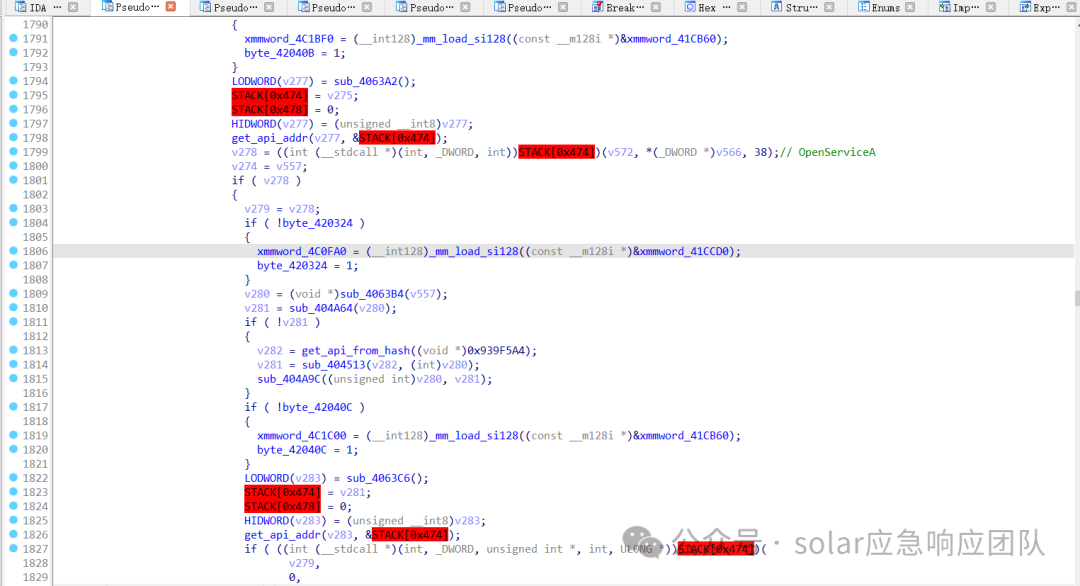
Task: Close the Hex tab
Action: pyautogui.click(x=742, y=7)
